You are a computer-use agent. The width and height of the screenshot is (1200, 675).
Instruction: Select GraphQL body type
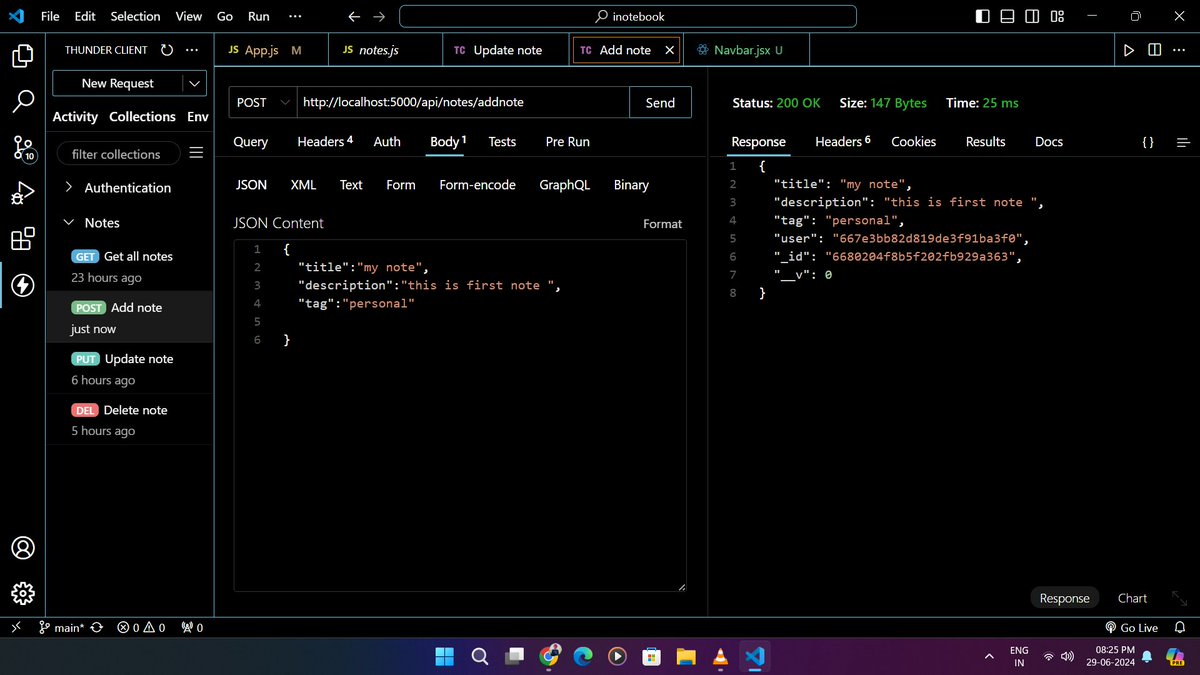coord(564,185)
